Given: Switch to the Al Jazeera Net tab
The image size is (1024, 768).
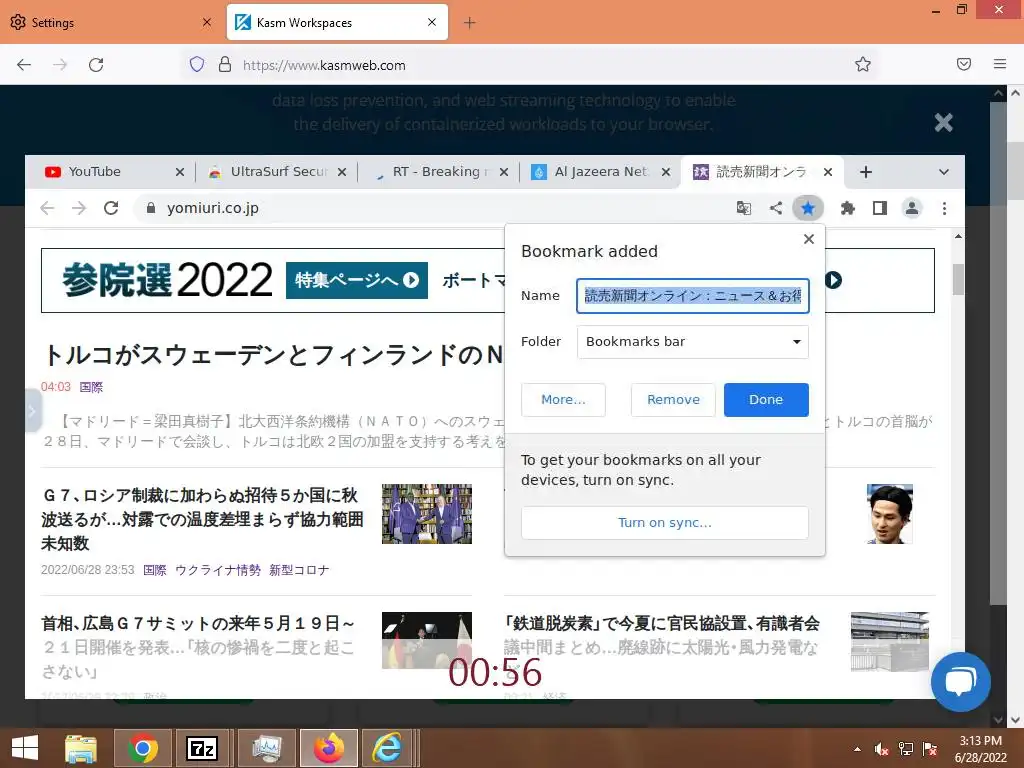Looking at the screenshot, I should 598,172.
